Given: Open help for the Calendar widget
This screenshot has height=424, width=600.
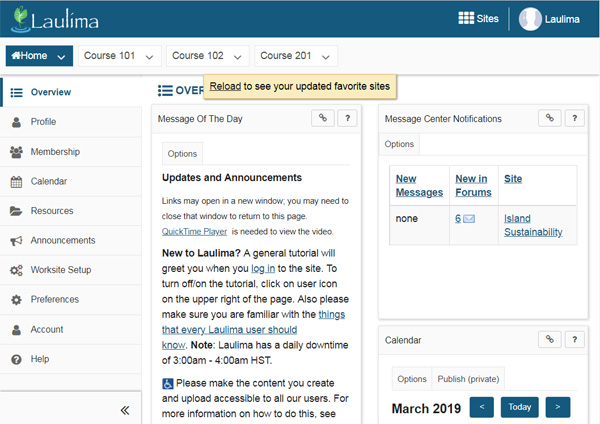Looking at the screenshot, I should click(x=574, y=339).
